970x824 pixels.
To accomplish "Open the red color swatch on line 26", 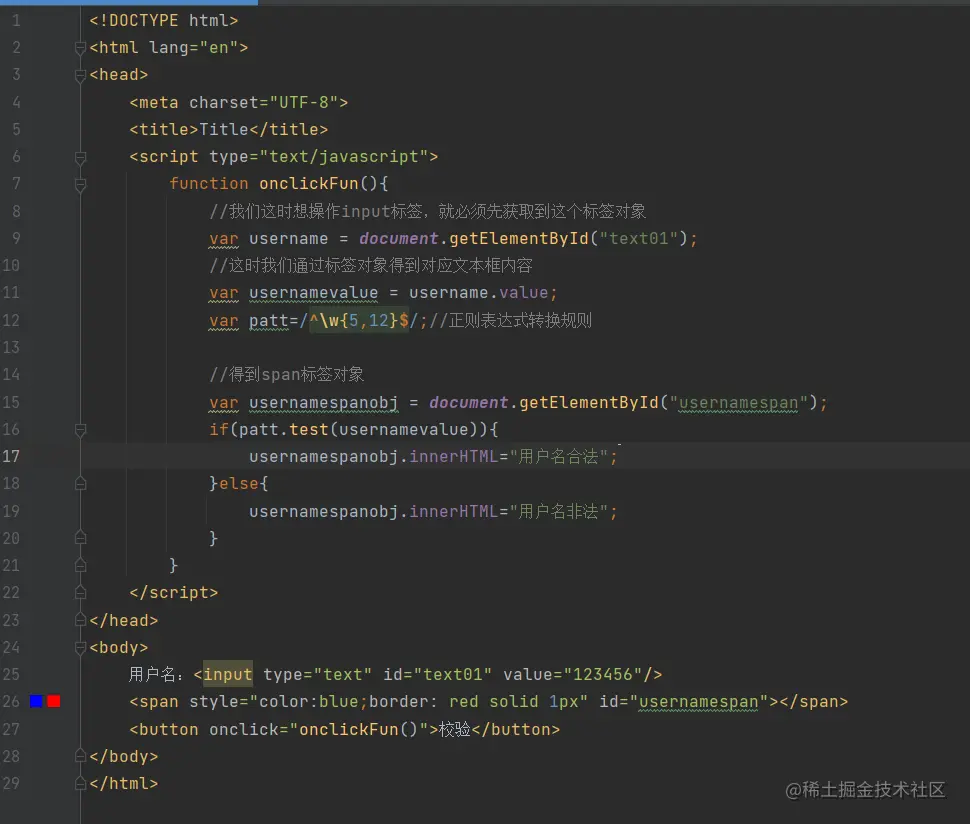I will click(54, 702).
